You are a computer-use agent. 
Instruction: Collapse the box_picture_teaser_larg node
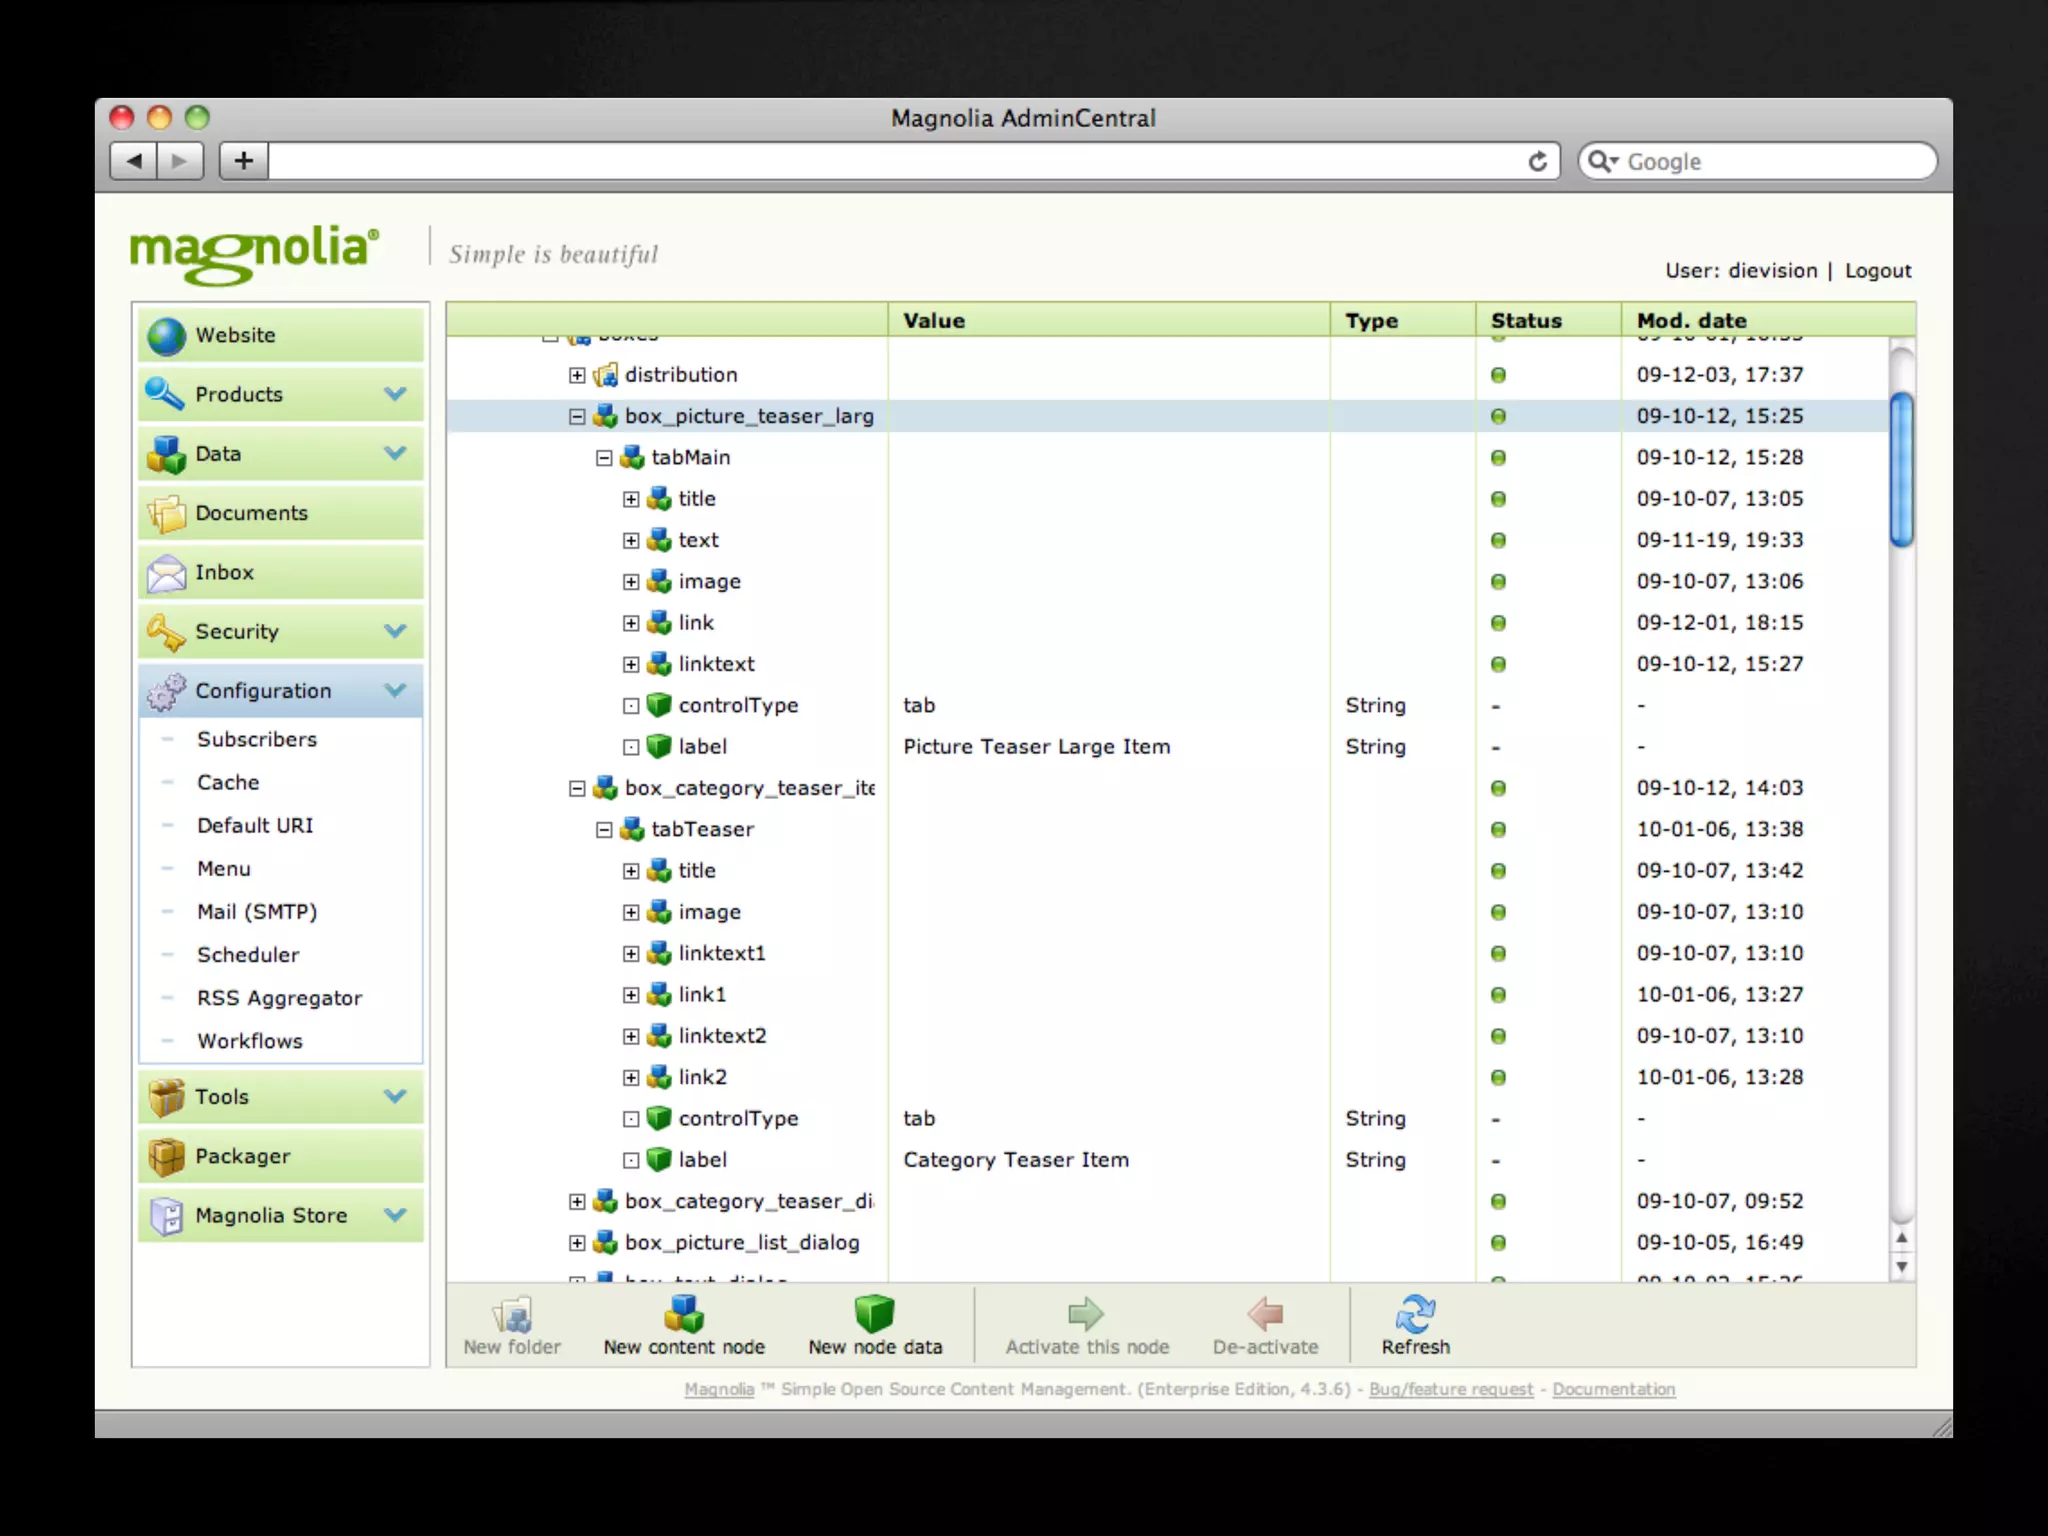577,416
